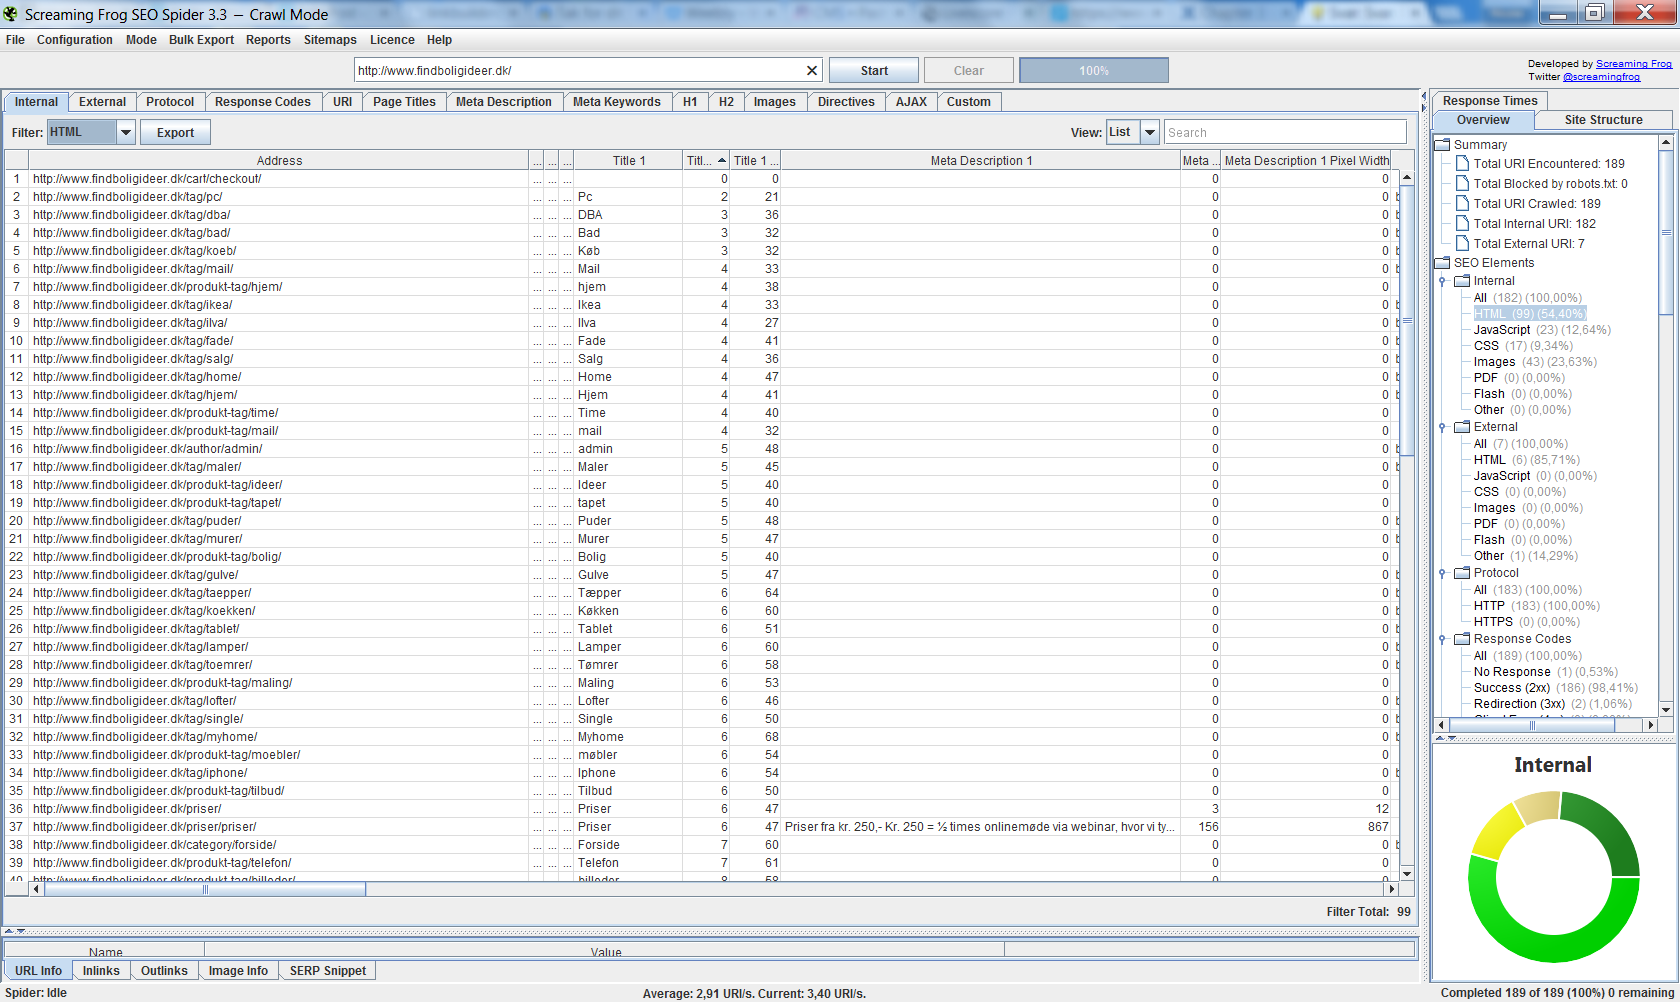Open the Reports menu
Image resolution: width=1680 pixels, height=1002 pixels.
click(268, 40)
